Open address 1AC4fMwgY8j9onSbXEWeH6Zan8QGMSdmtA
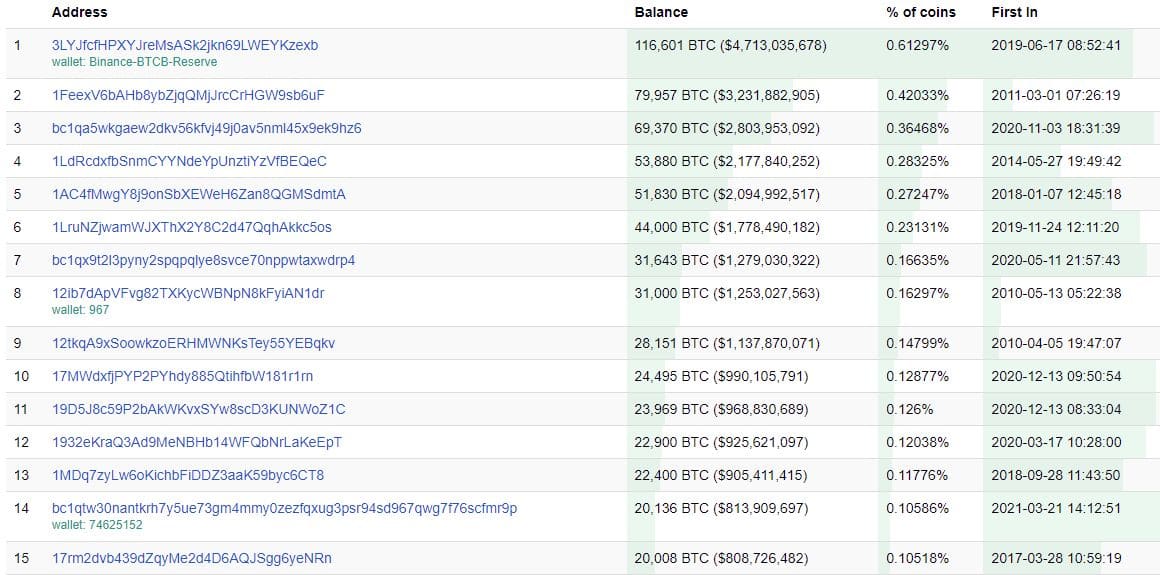This screenshot has width=1160, height=575. (x=199, y=194)
